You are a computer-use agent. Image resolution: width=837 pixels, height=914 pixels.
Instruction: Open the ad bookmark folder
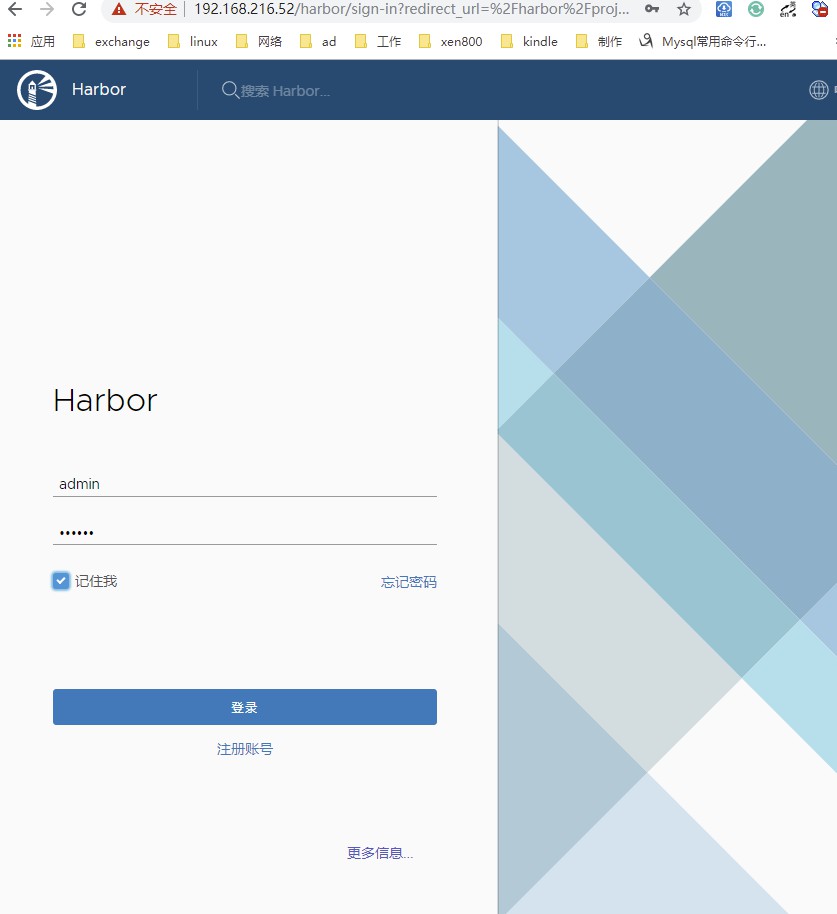click(x=318, y=41)
